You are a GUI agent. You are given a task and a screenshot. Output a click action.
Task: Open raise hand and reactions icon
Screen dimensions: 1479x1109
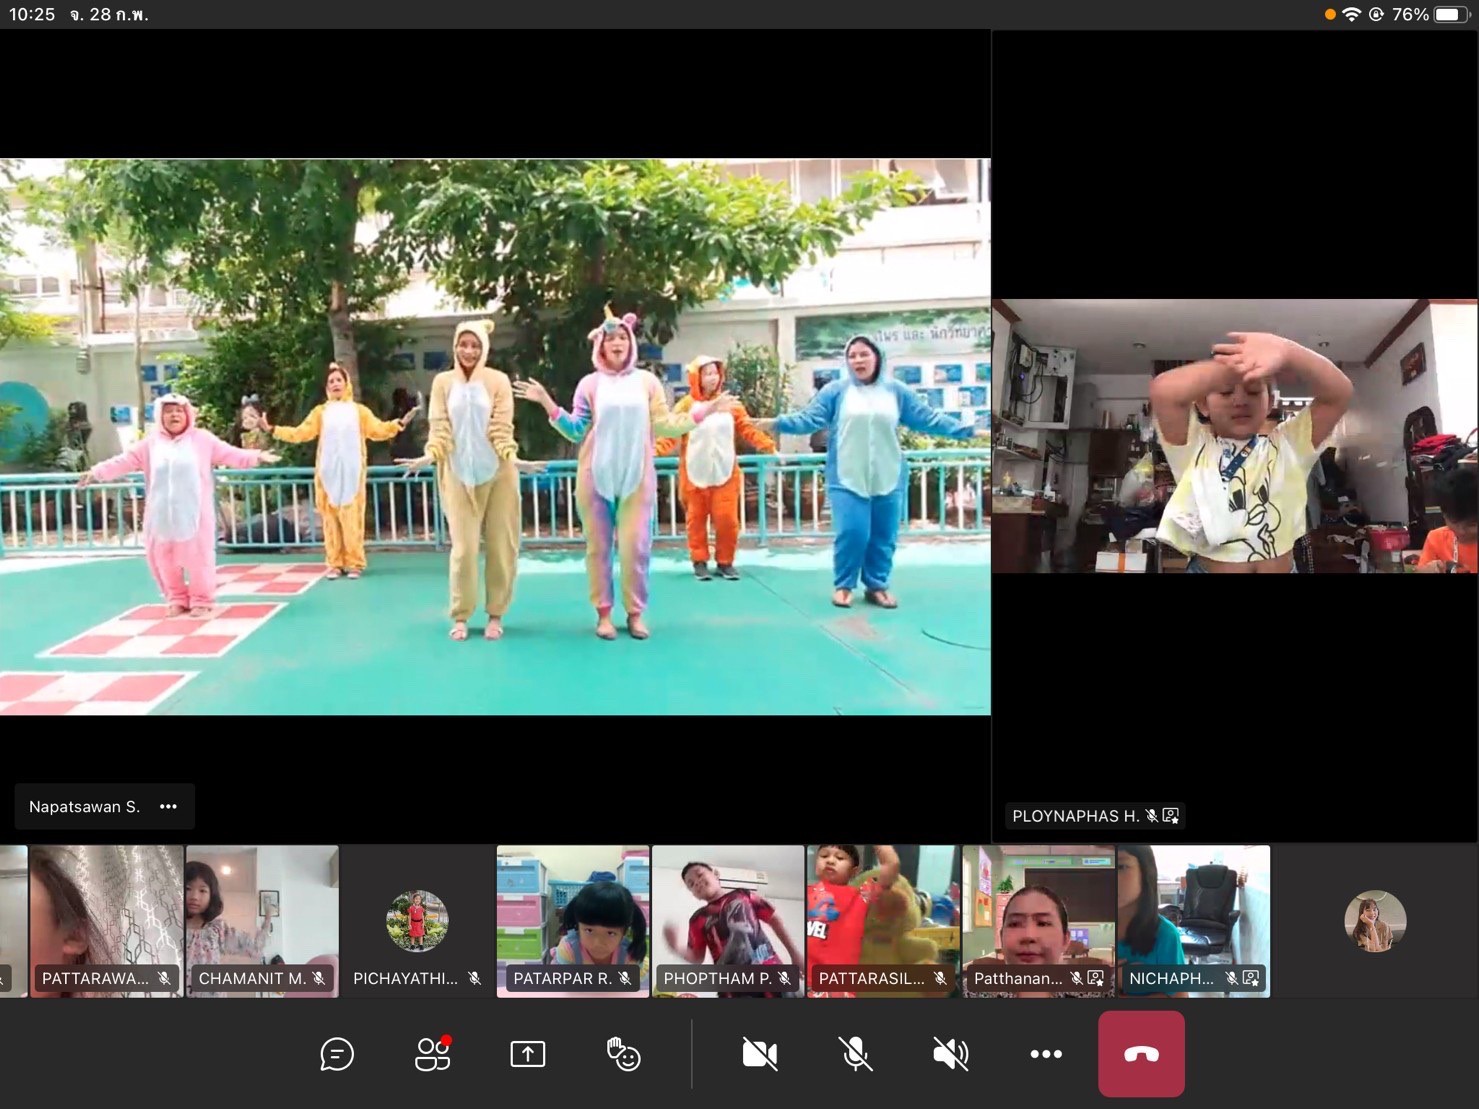point(624,1054)
